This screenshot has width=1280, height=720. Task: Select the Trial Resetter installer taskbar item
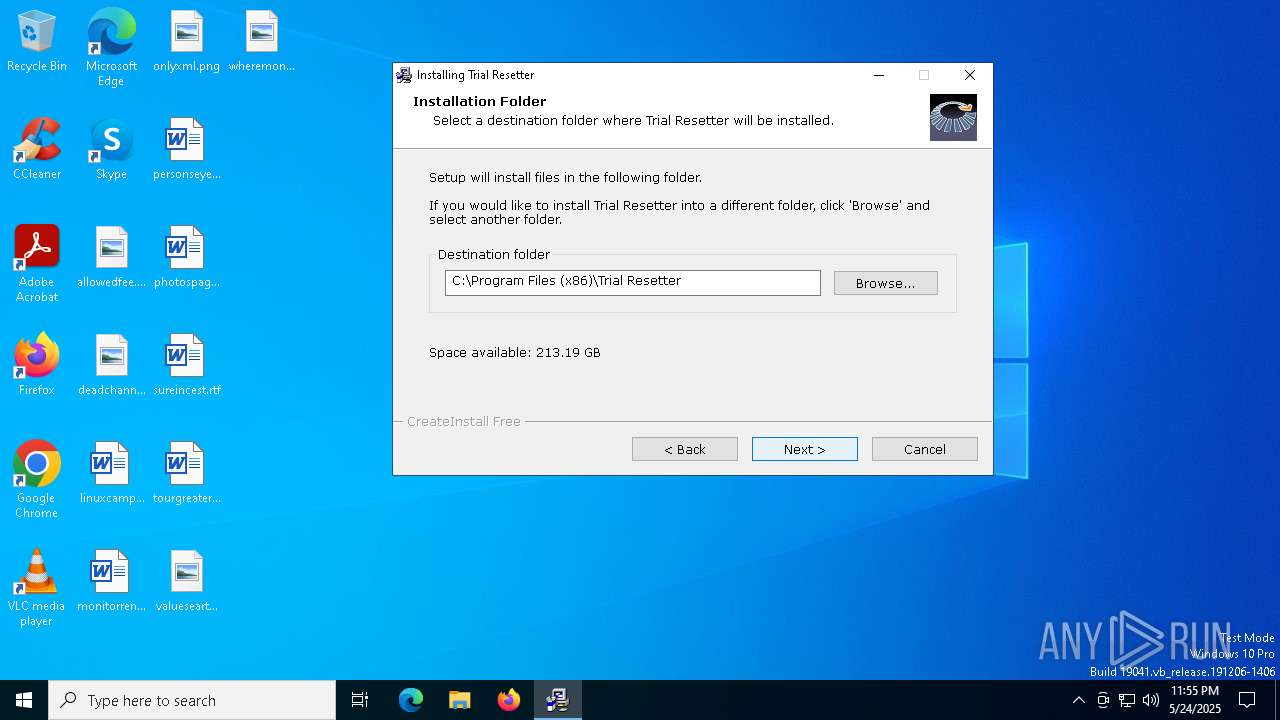point(558,700)
